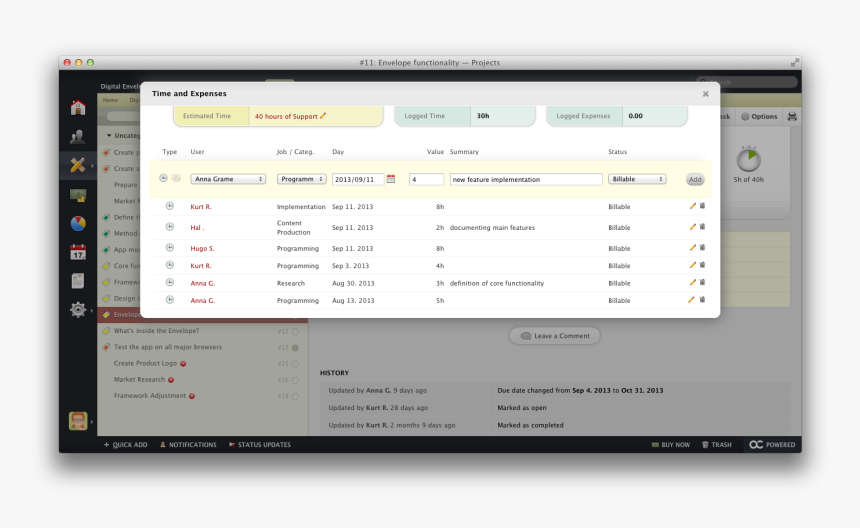Click Leave a Comment button
The image size is (860, 528).
(x=555, y=336)
